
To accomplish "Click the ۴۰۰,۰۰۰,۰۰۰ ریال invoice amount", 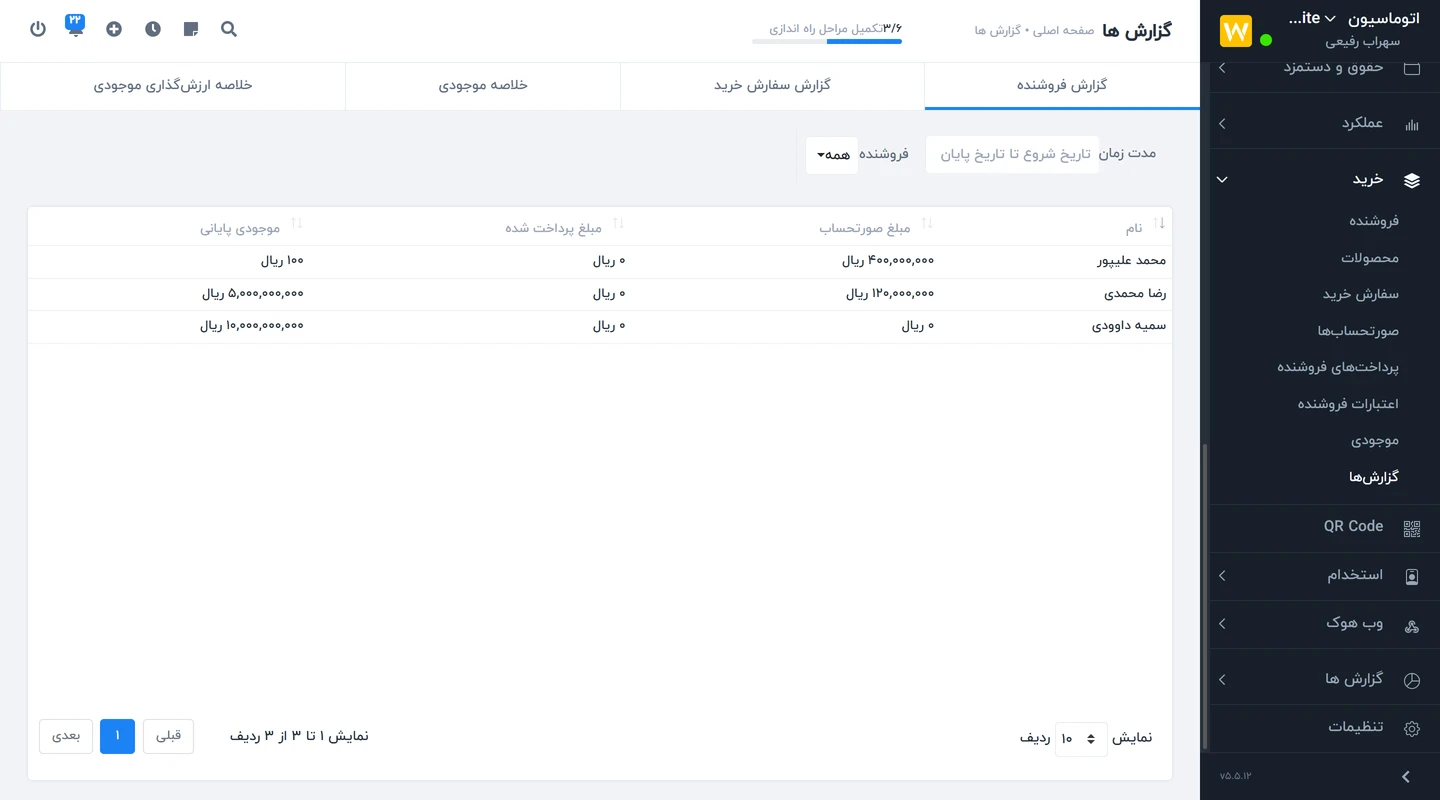I will [x=888, y=261].
